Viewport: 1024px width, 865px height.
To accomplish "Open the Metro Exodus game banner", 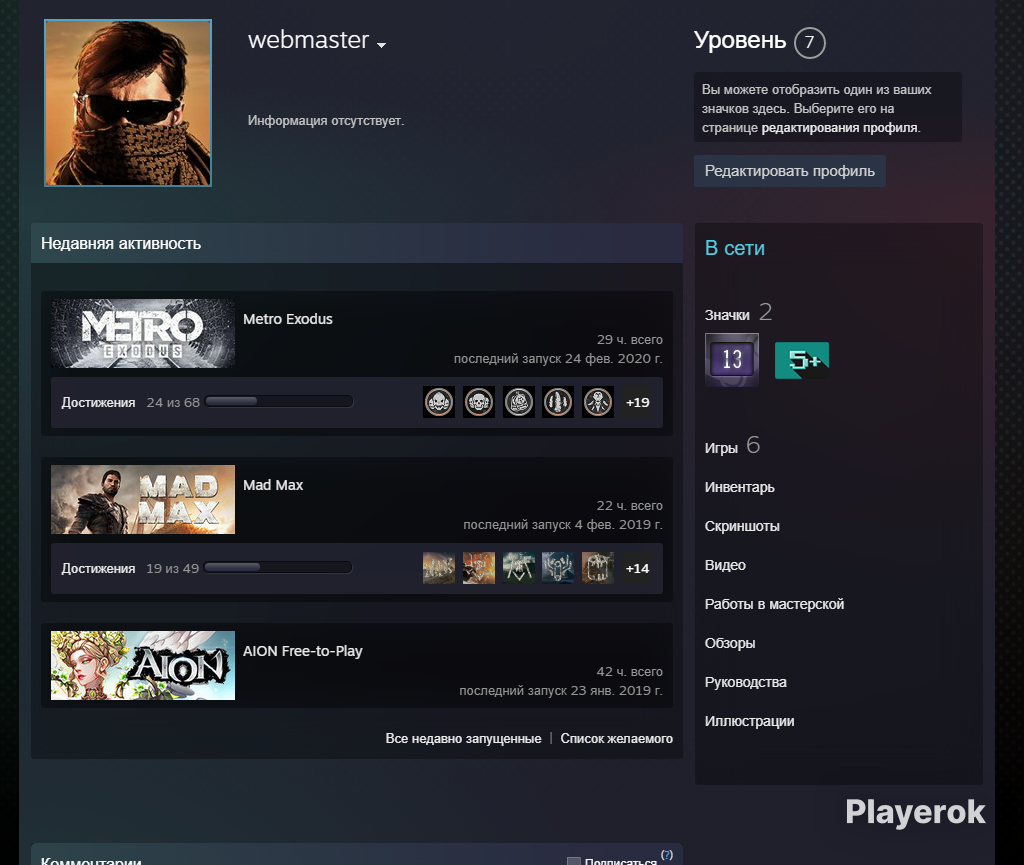I will tap(143, 334).
